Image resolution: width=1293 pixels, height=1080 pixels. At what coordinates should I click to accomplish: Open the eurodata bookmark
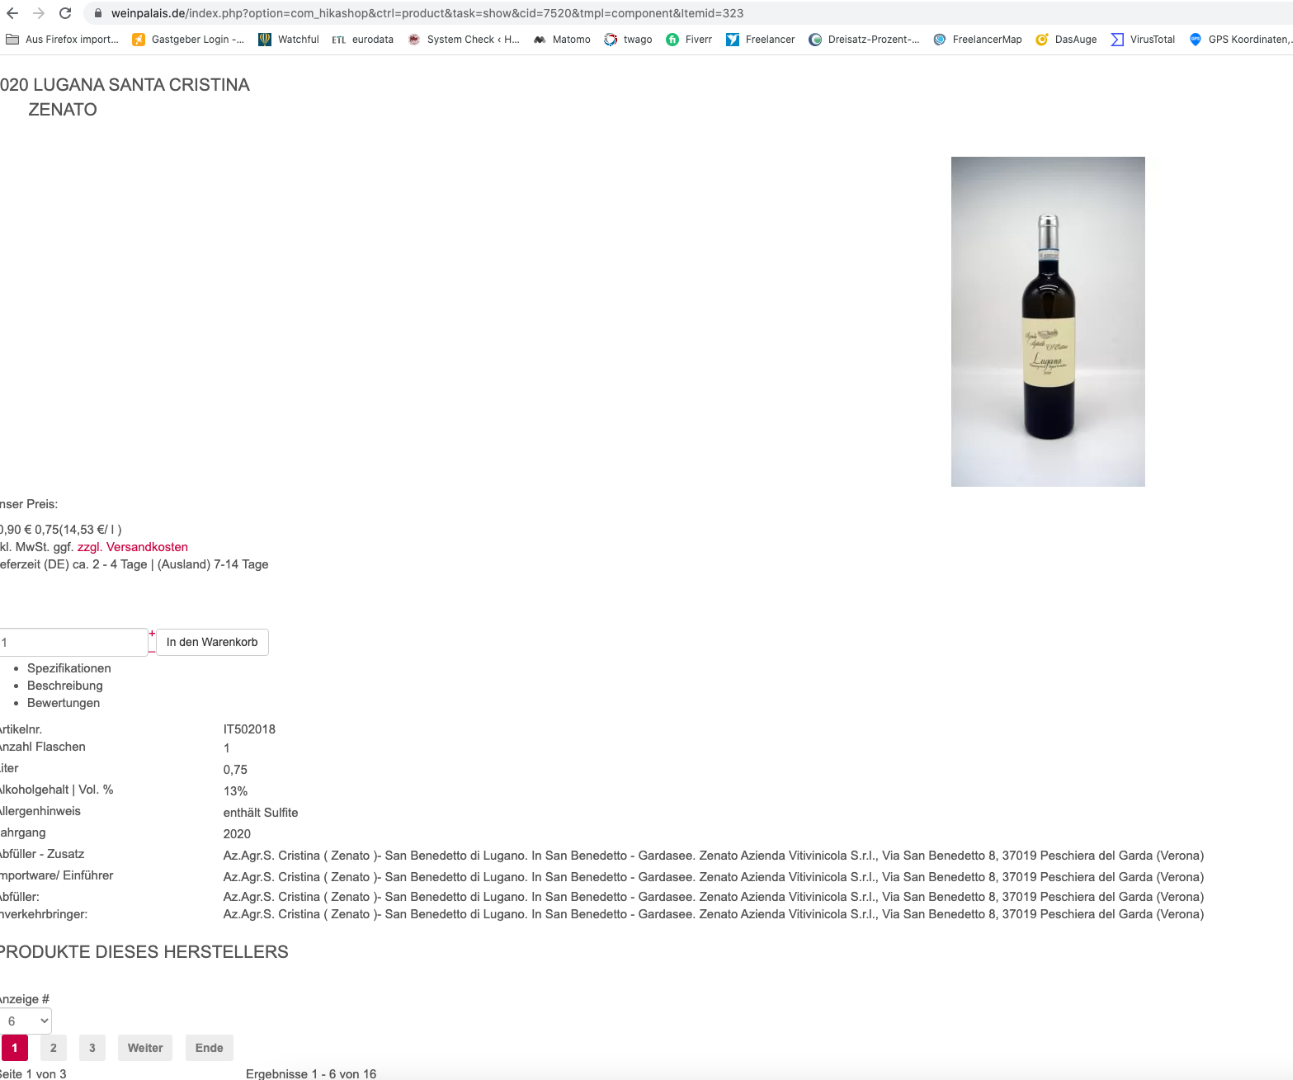pyautogui.click(x=362, y=39)
